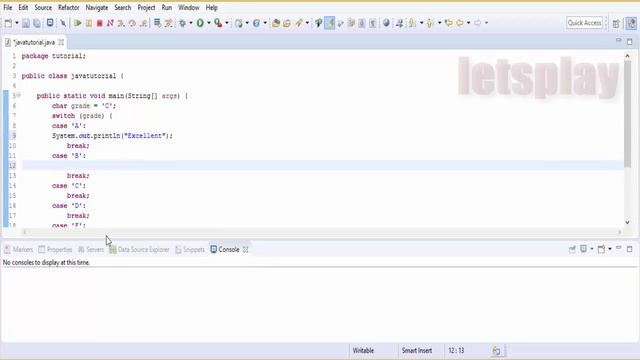This screenshot has width=640, height=360.
Task: Switch to the Servers tab
Action: (91, 249)
